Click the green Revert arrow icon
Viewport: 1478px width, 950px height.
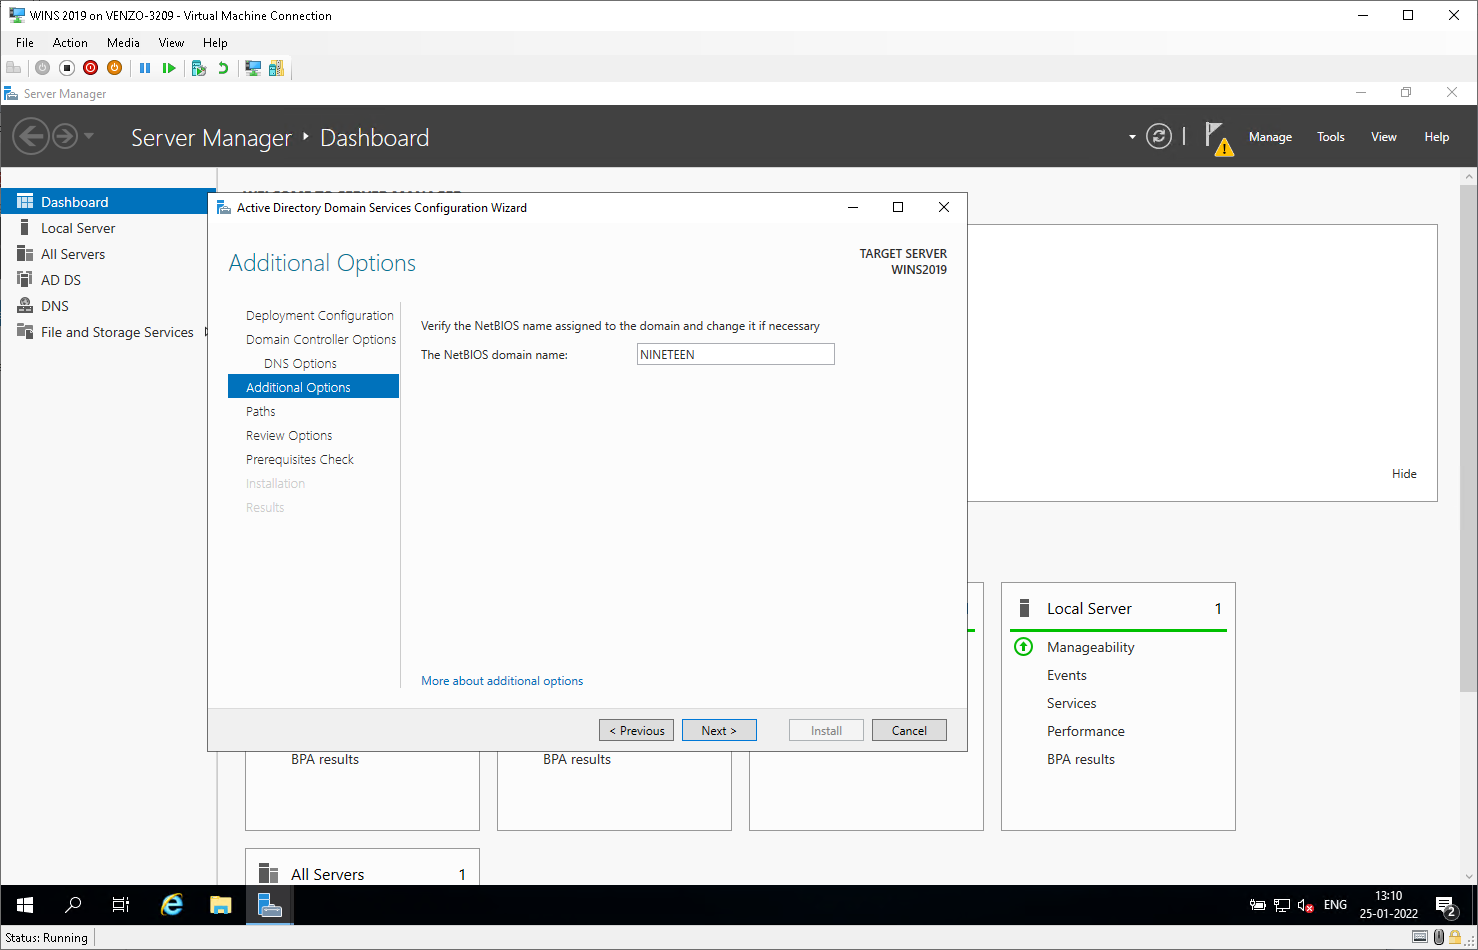click(x=223, y=68)
